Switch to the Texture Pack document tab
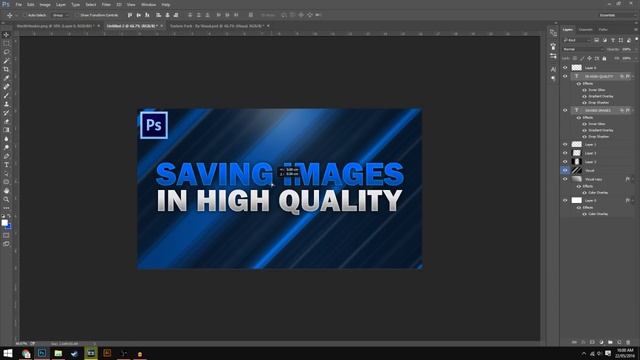This screenshot has width=640, height=360. [217, 26]
